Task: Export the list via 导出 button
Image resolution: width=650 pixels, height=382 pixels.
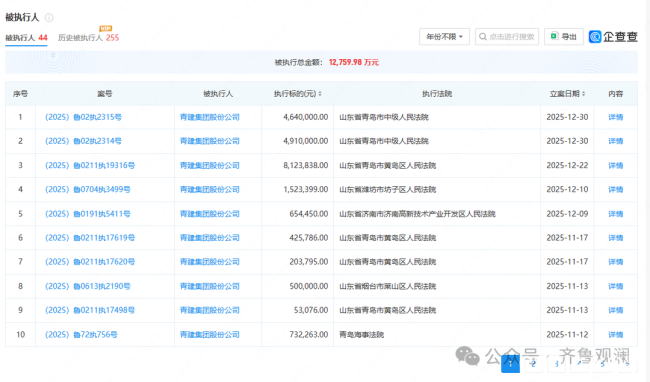Action: [564, 37]
